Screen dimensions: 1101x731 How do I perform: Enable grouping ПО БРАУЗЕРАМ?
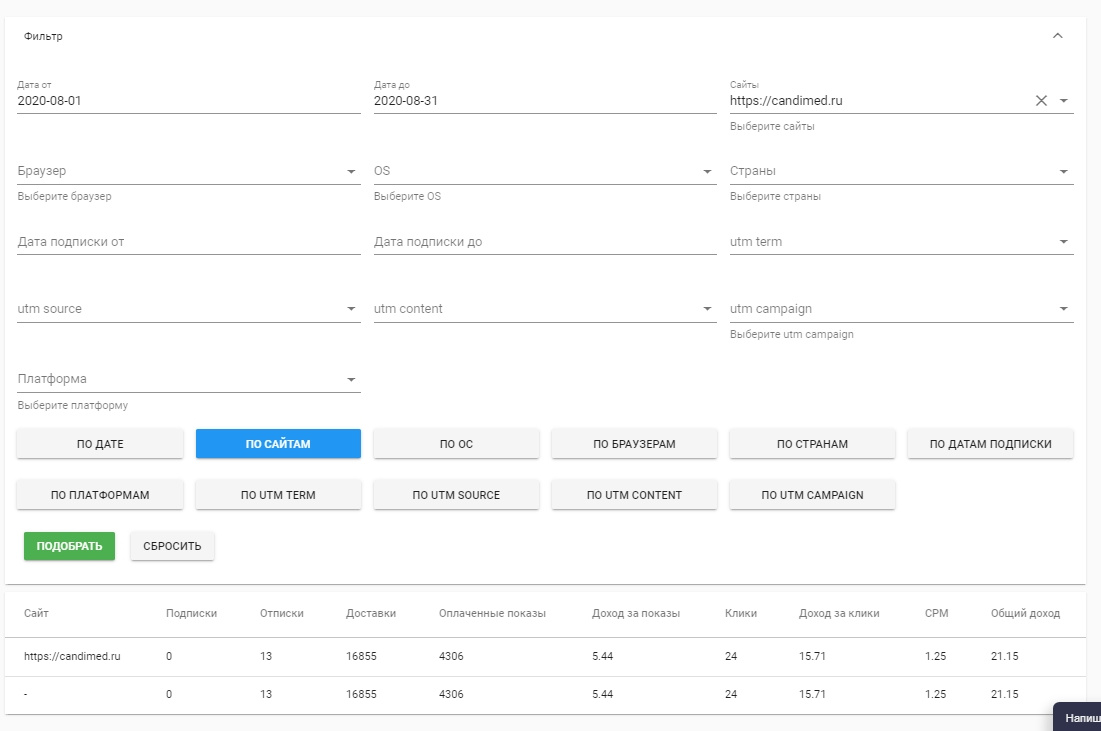pyautogui.click(x=634, y=444)
